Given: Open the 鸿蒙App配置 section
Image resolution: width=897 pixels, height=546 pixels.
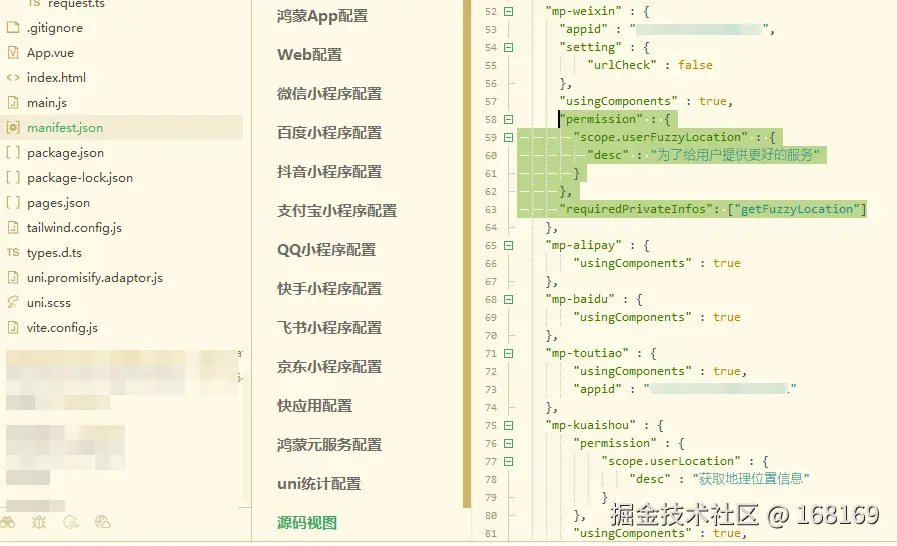Looking at the screenshot, I should (x=322, y=16).
